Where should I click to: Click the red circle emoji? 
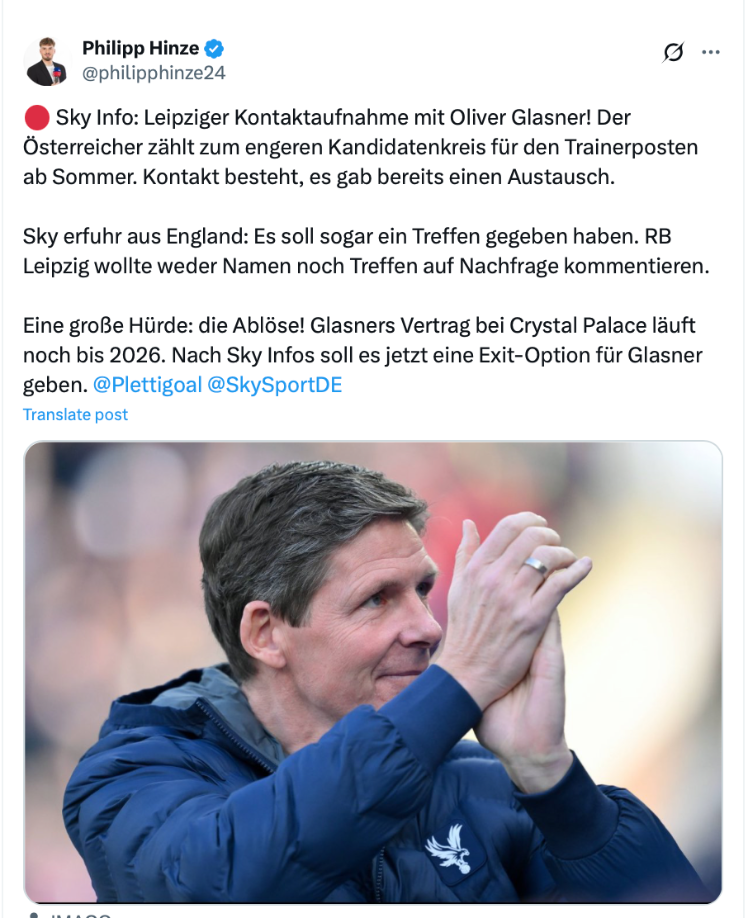[36, 118]
